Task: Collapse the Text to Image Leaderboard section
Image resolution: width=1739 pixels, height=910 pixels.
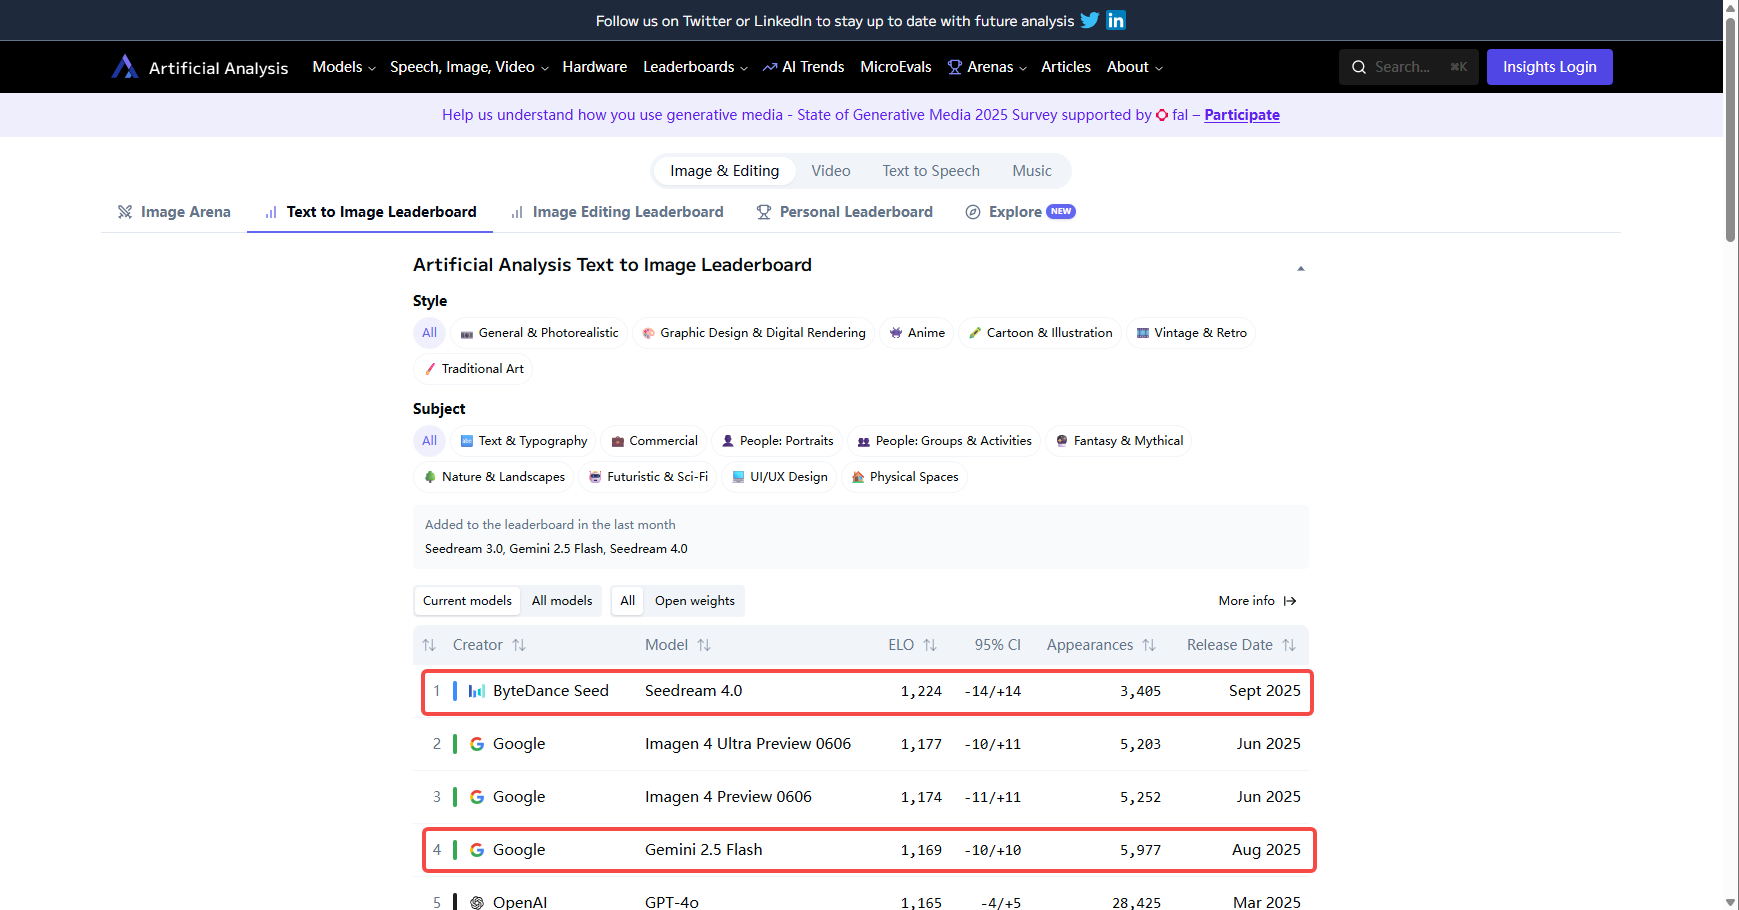Action: [x=1300, y=268]
